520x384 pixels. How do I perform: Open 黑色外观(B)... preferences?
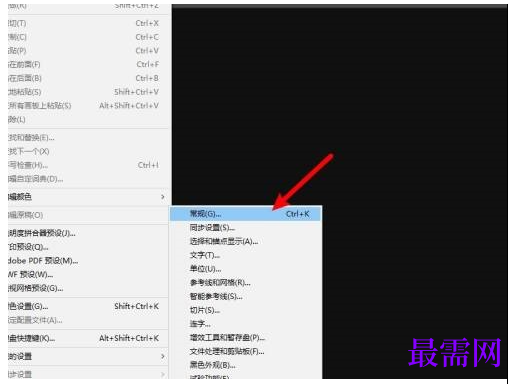click(246, 365)
